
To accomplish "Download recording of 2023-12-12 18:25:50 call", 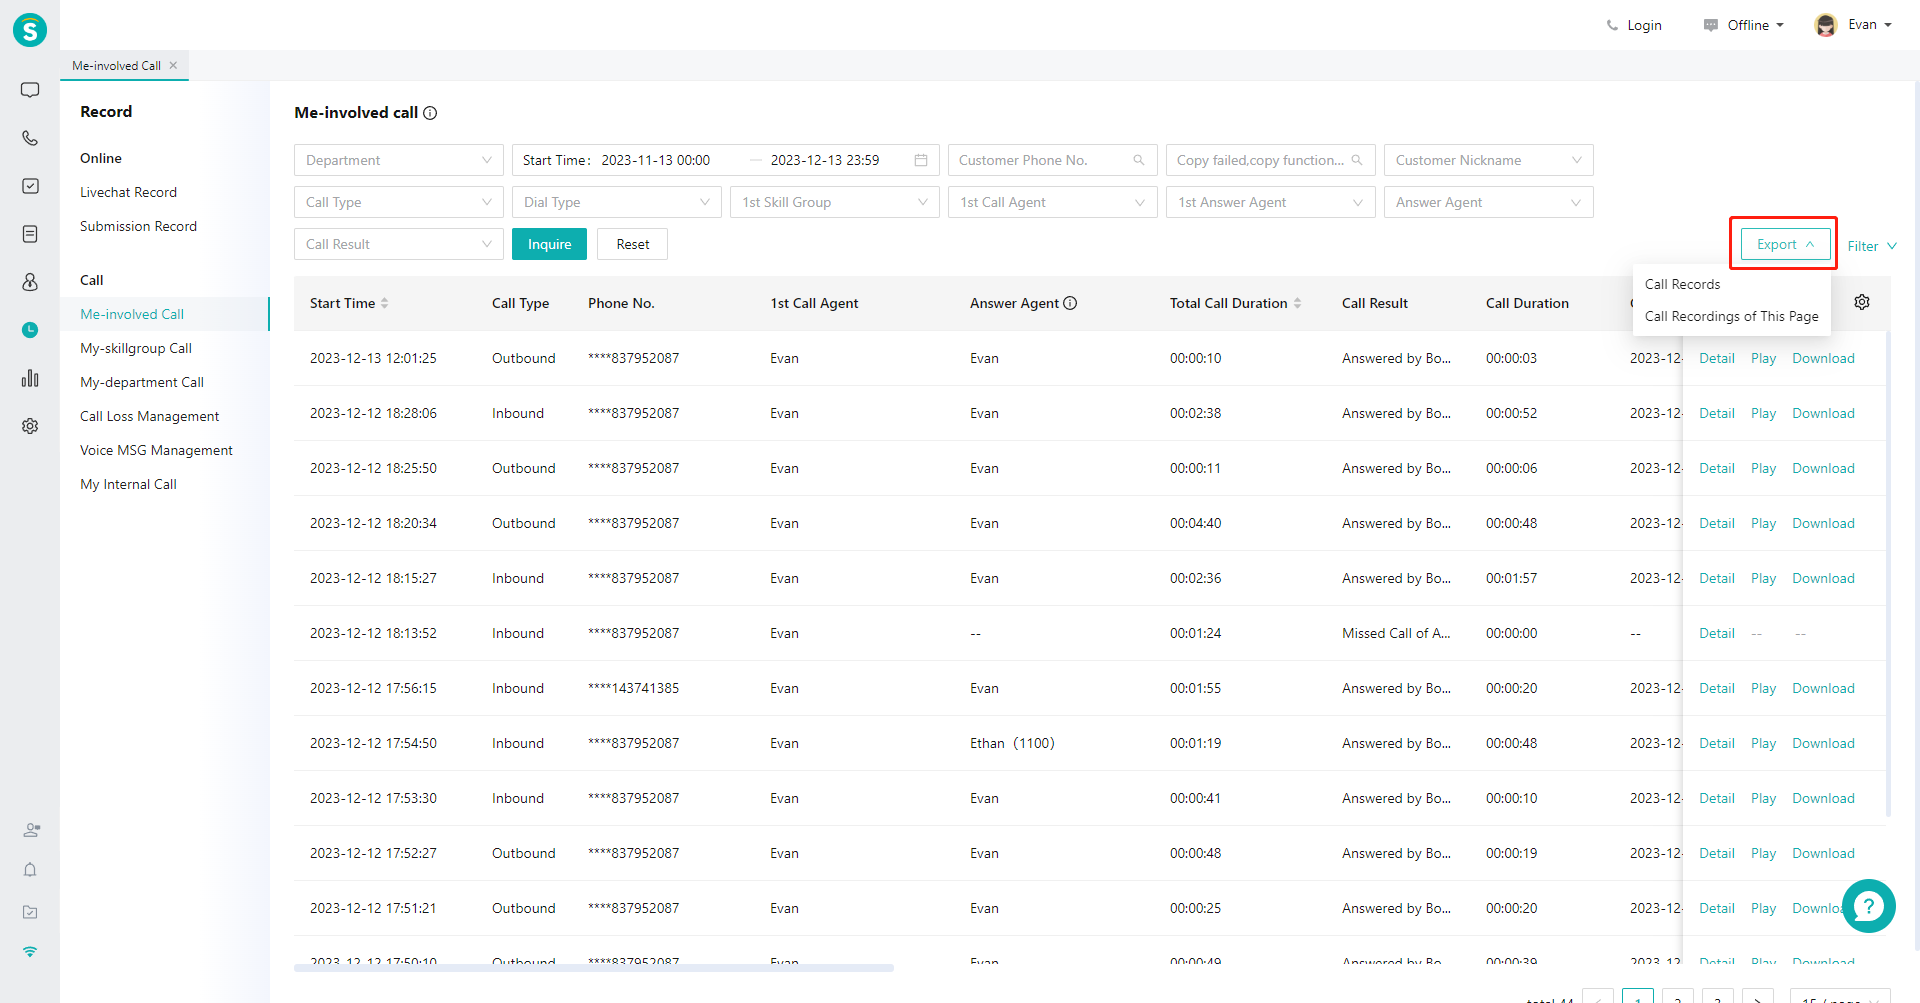I will [1823, 468].
